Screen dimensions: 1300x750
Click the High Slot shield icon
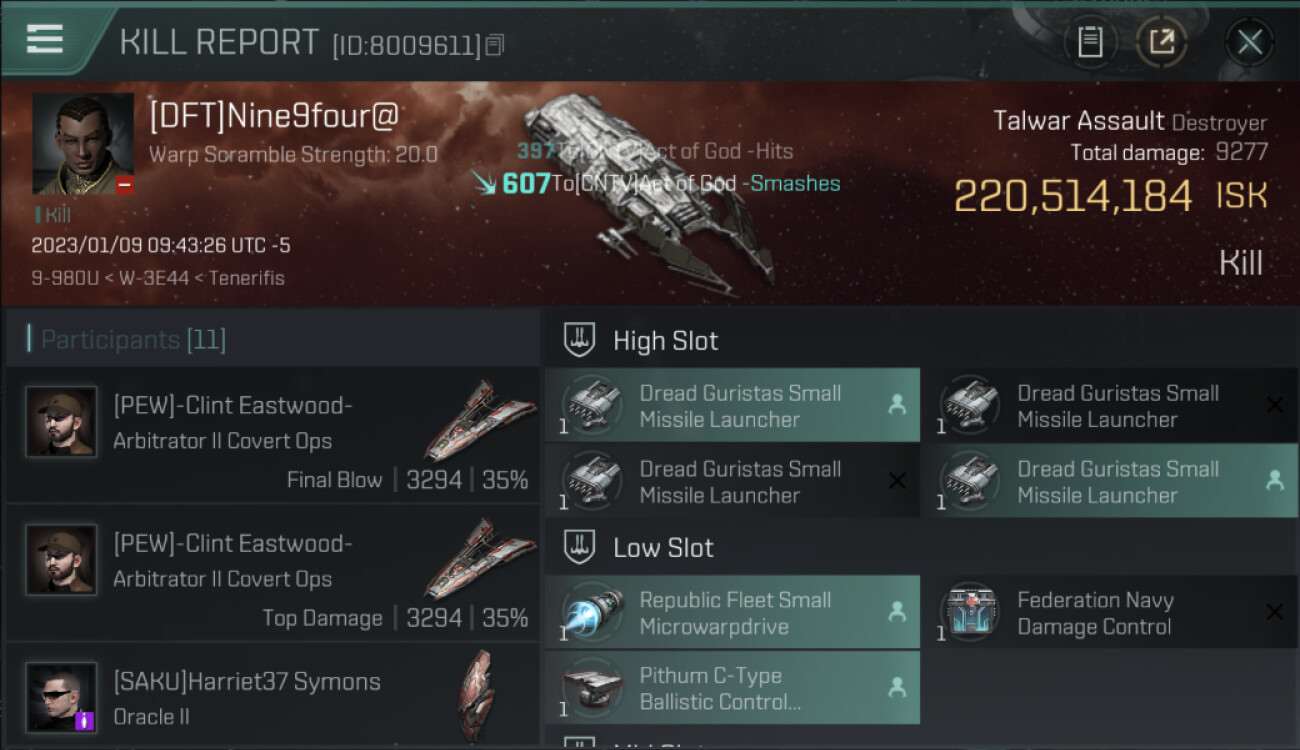tap(580, 340)
